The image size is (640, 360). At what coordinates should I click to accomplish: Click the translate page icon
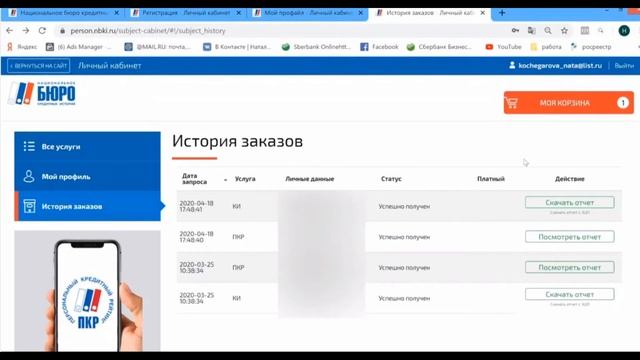pyautogui.click(x=531, y=31)
